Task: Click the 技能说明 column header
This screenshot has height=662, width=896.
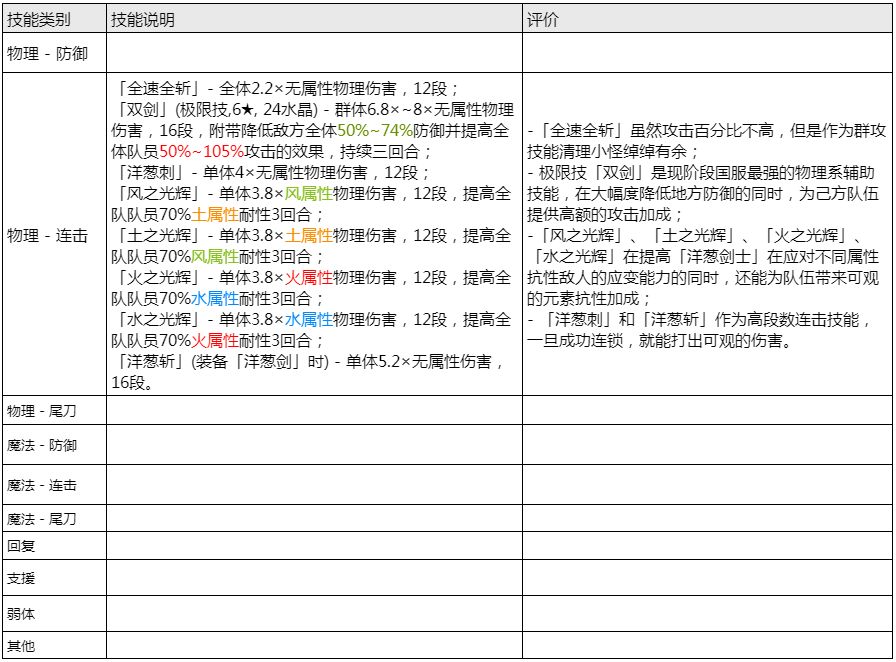Action: pos(314,18)
